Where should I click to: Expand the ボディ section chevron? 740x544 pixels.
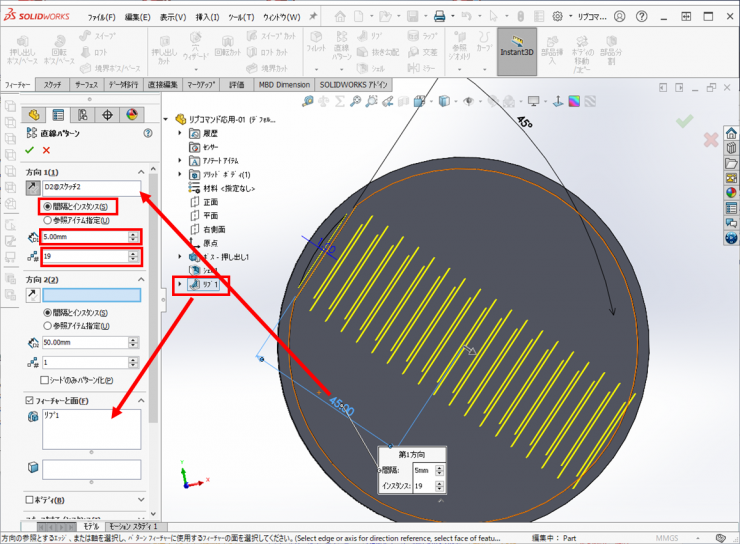[152, 499]
